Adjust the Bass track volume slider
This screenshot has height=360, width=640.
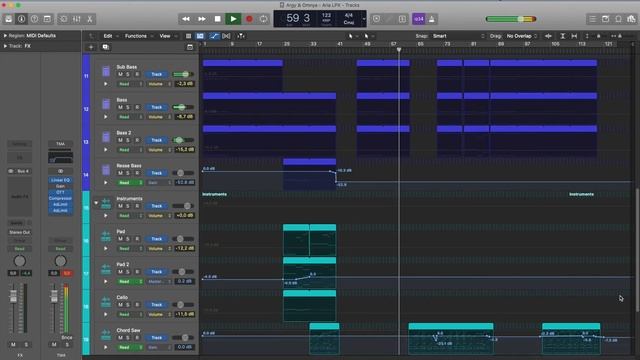pos(183,107)
